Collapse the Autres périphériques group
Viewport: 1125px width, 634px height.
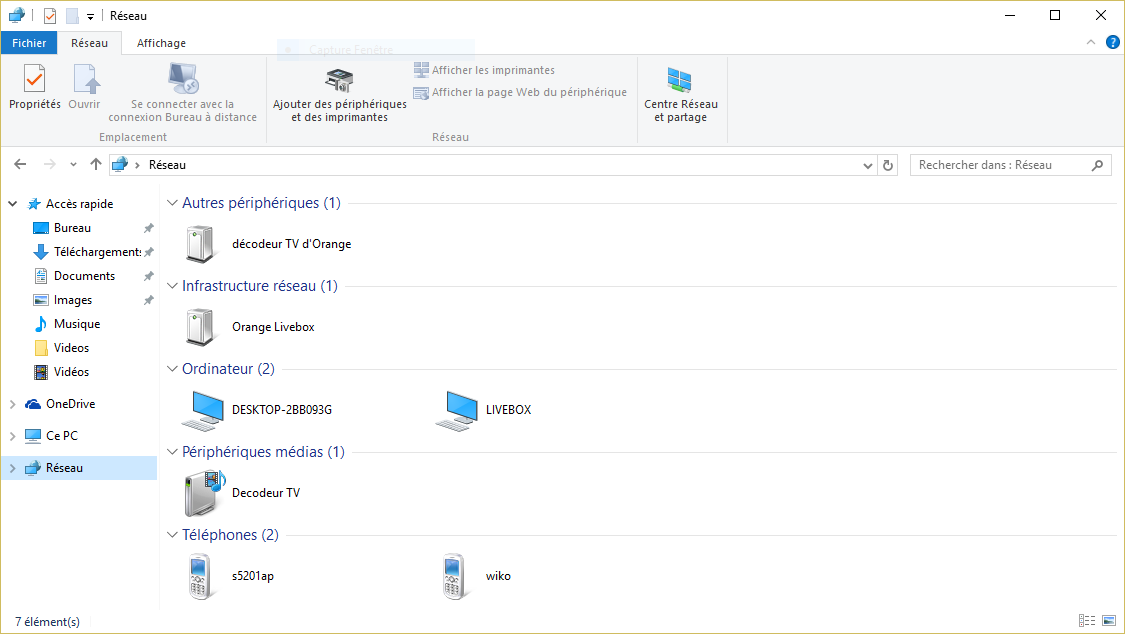(x=172, y=203)
